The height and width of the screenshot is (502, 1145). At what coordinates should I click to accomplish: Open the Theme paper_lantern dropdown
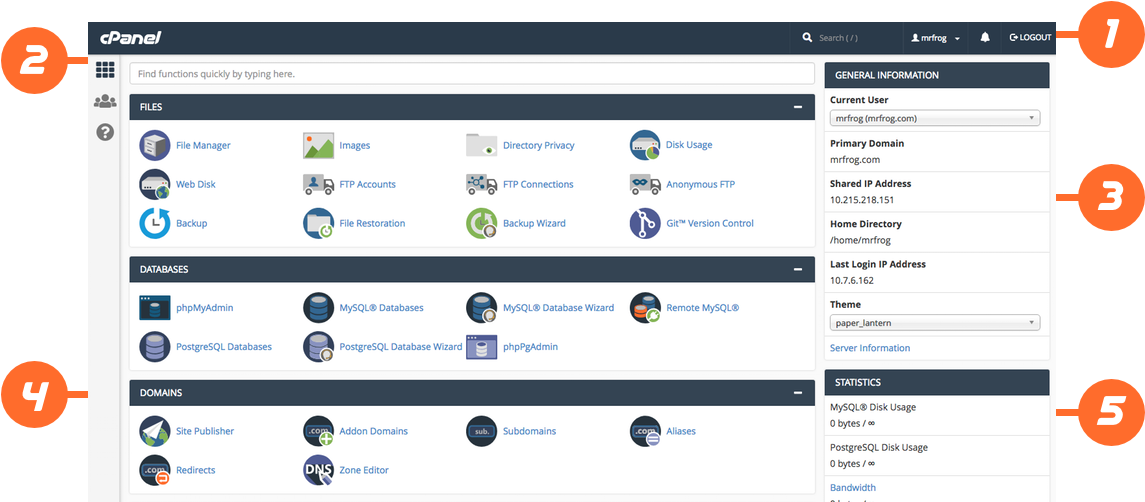pyautogui.click(x=935, y=322)
